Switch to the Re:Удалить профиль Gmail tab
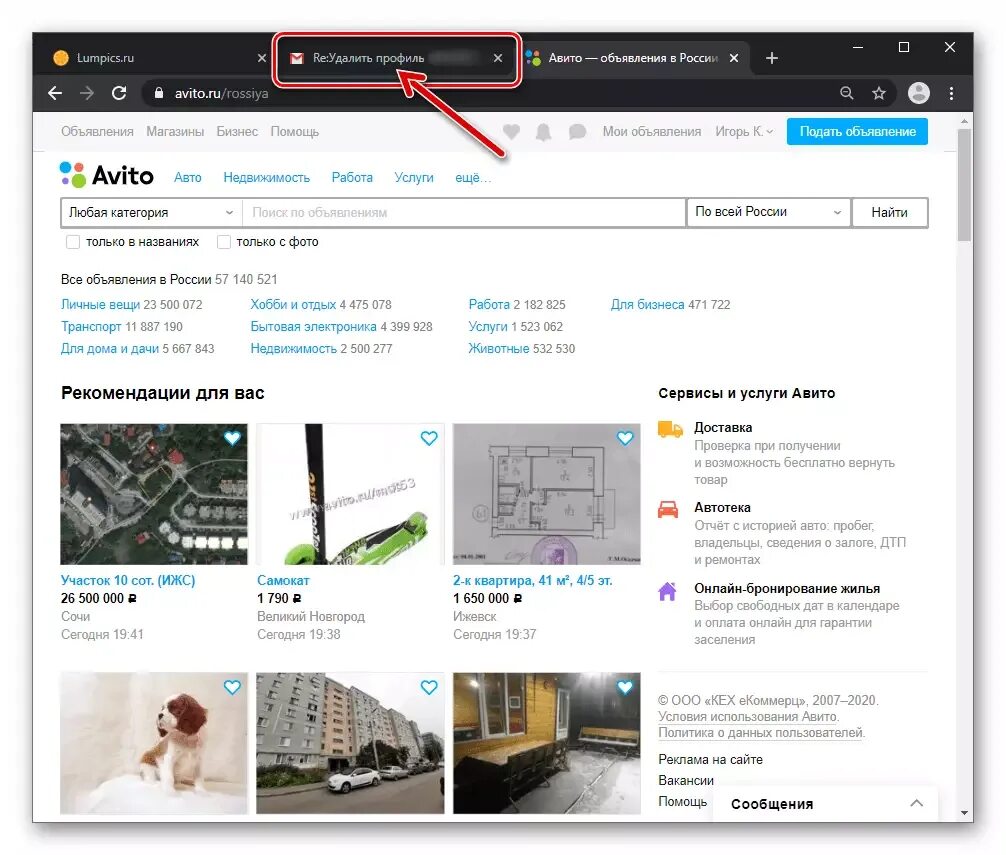 [396, 58]
